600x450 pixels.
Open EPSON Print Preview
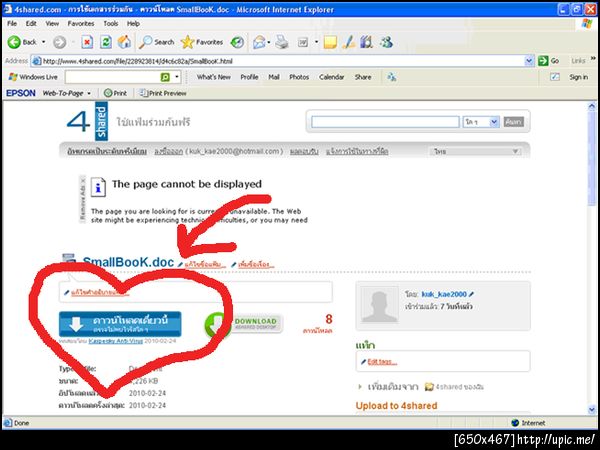(x=163, y=93)
